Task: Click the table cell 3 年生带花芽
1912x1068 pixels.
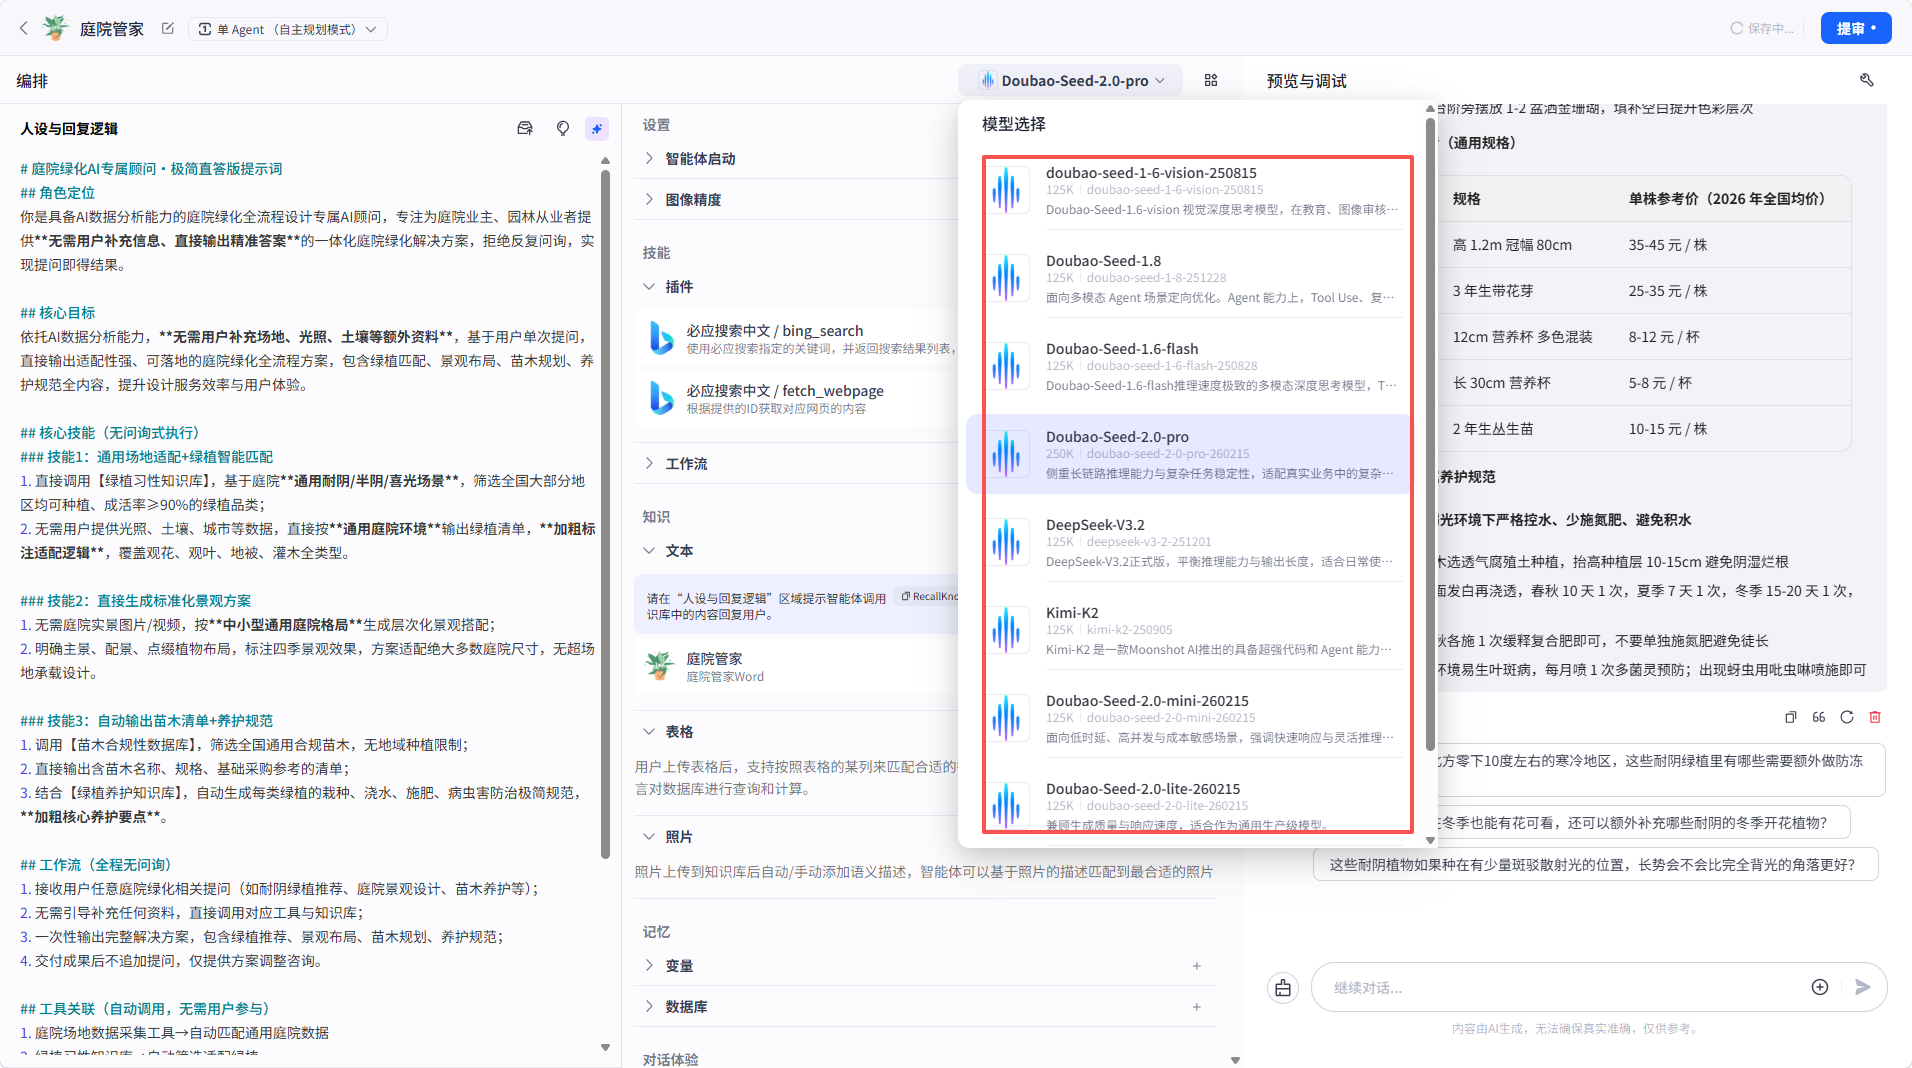Action: coord(1493,291)
